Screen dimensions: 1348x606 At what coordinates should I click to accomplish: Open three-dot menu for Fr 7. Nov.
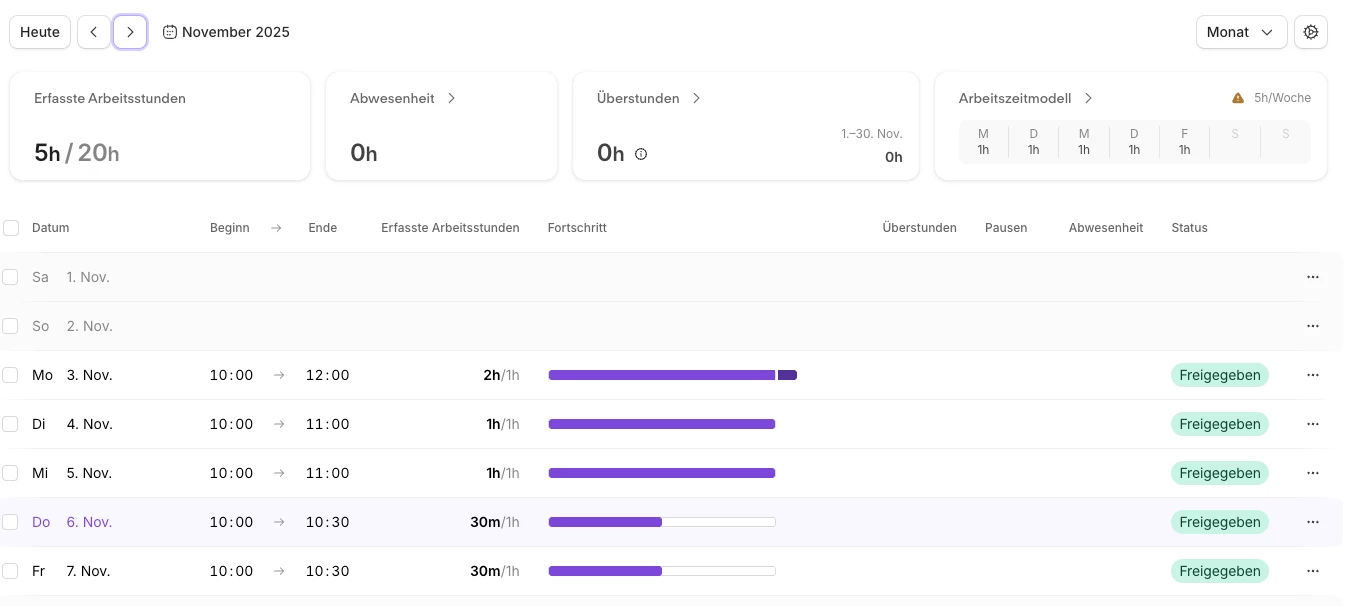[1313, 571]
